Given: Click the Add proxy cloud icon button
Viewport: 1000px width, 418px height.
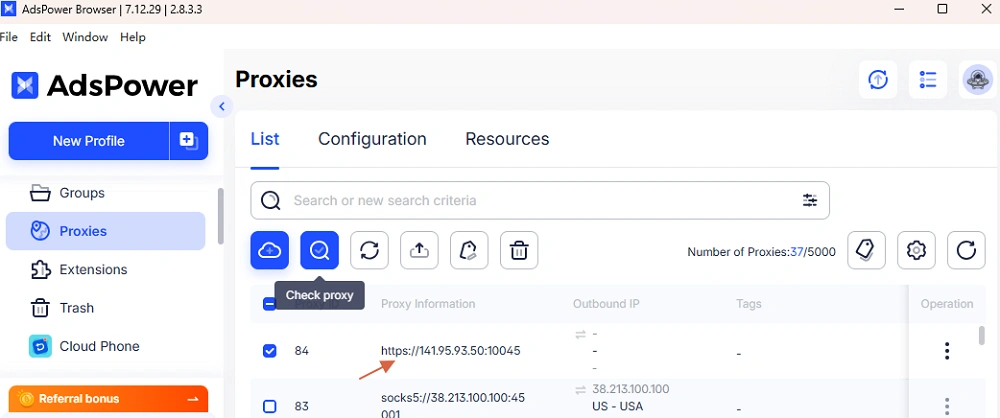Looking at the screenshot, I should (x=269, y=250).
